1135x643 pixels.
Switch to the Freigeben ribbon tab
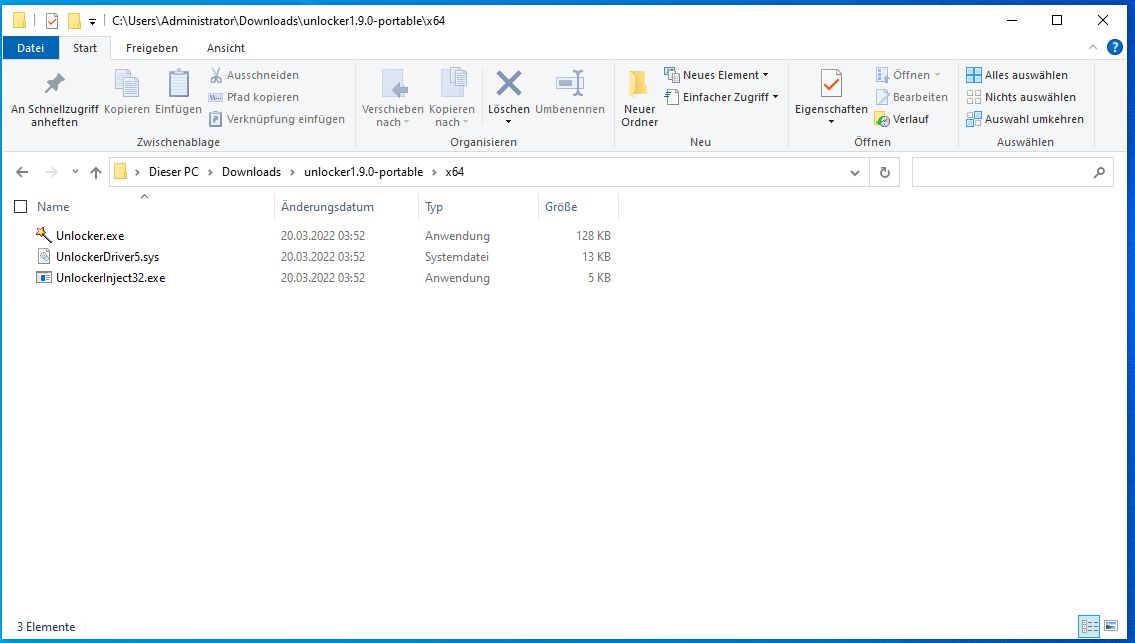click(151, 48)
